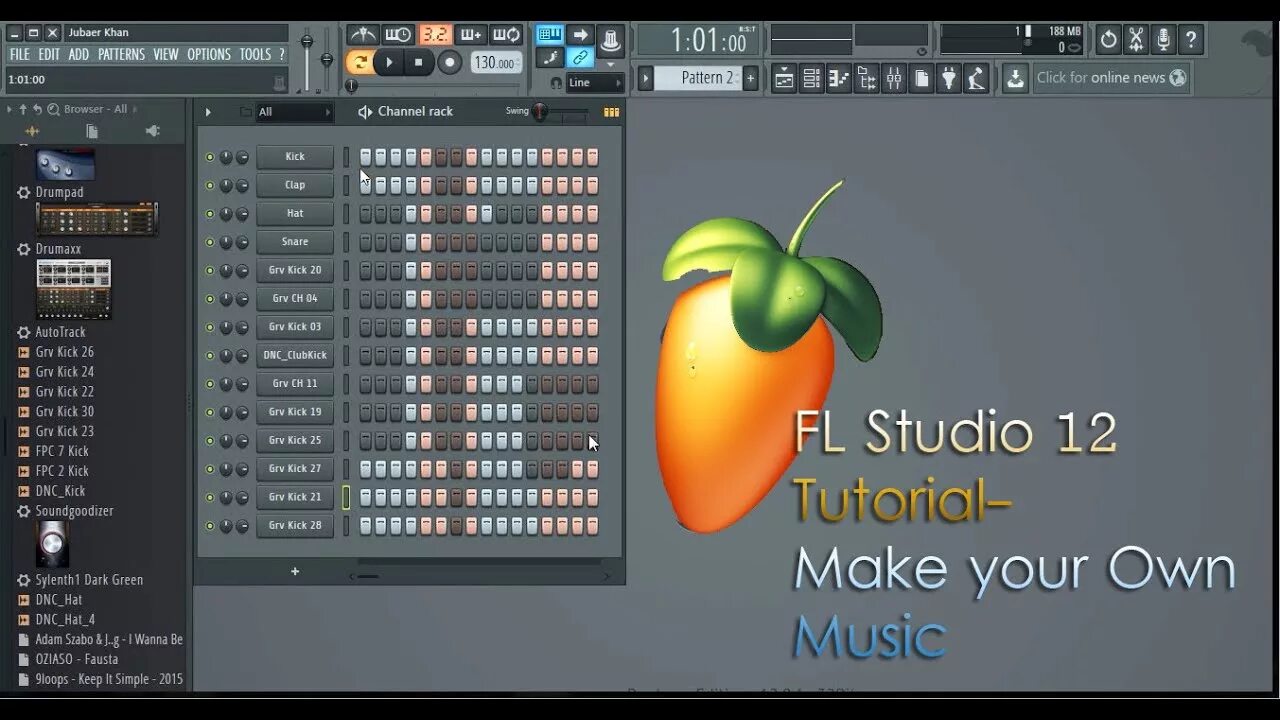
Task: Toggle loop recording icon
Action: (x=507, y=35)
